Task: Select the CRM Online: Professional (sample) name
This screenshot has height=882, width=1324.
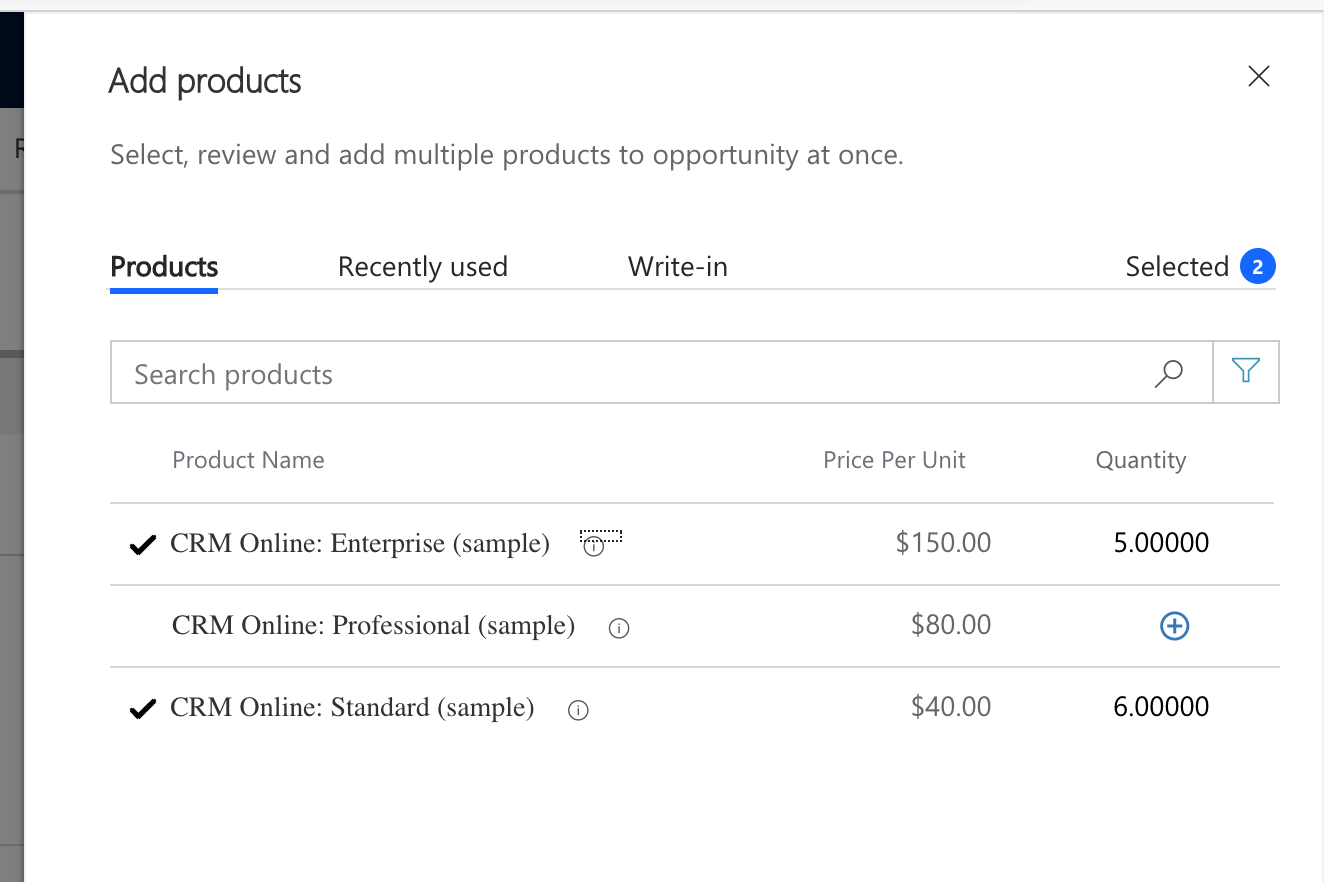Action: [x=373, y=625]
